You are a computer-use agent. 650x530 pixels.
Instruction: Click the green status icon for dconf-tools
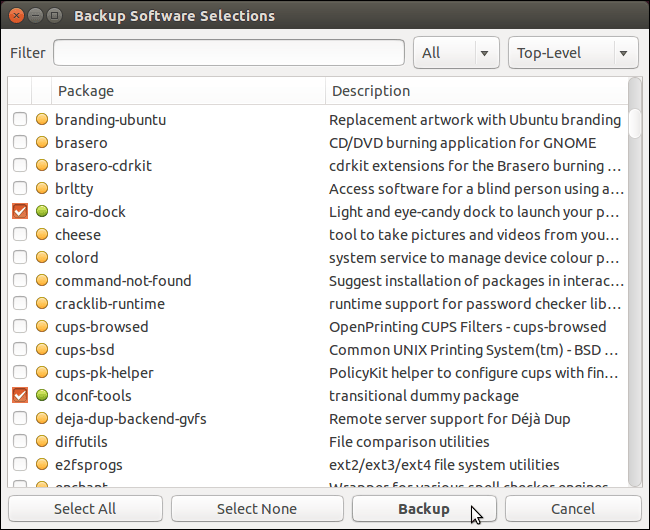coord(42,396)
